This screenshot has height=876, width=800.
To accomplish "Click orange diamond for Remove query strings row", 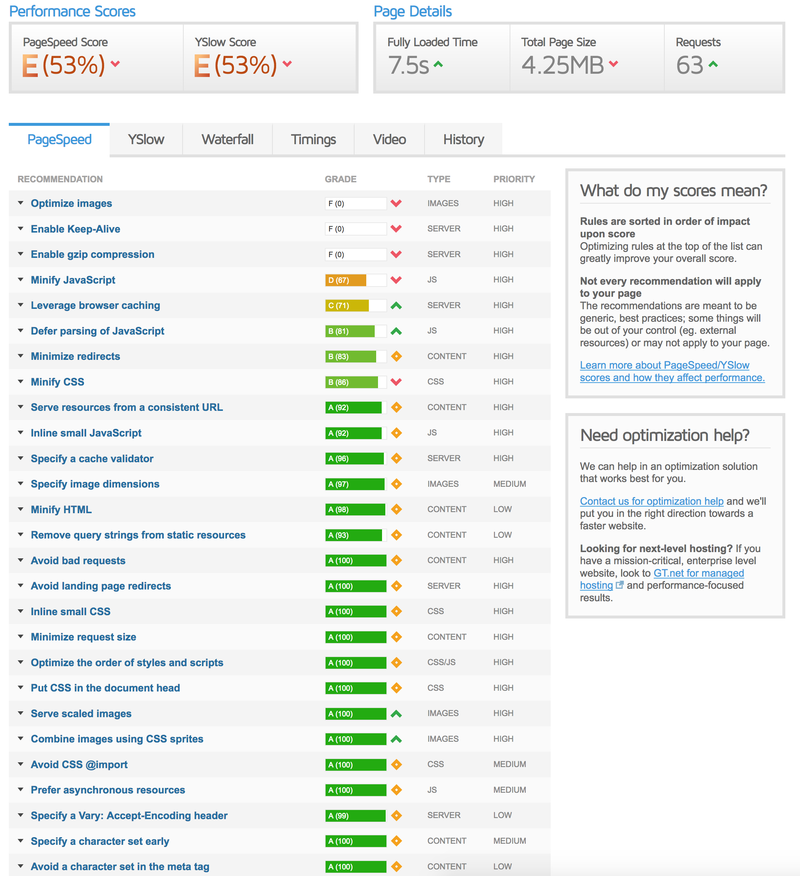I will [396, 535].
